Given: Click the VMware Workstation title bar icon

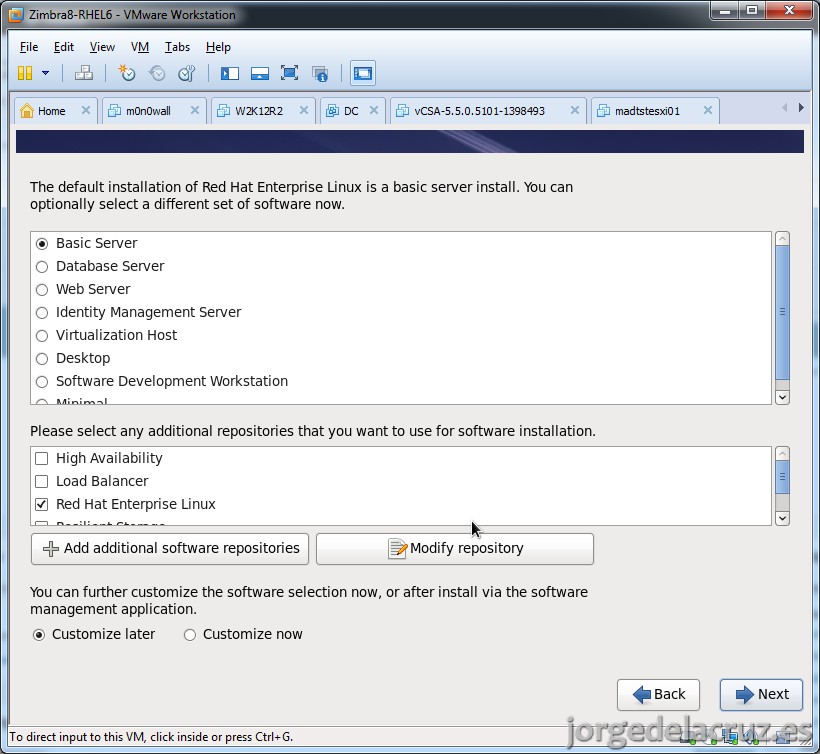Looking at the screenshot, I should (x=16, y=15).
